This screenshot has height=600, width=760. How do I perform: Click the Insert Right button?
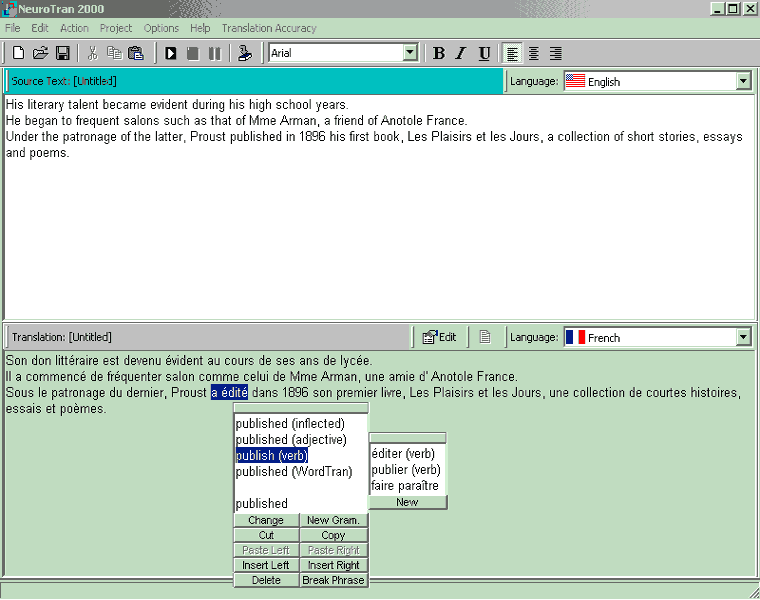pyautogui.click(x=333, y=565)
